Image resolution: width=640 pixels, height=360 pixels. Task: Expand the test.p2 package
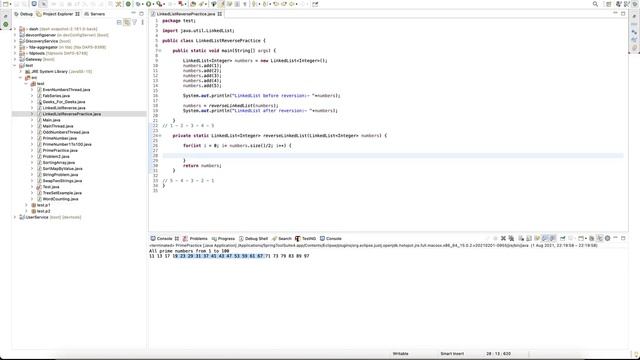tap(27, 211)
